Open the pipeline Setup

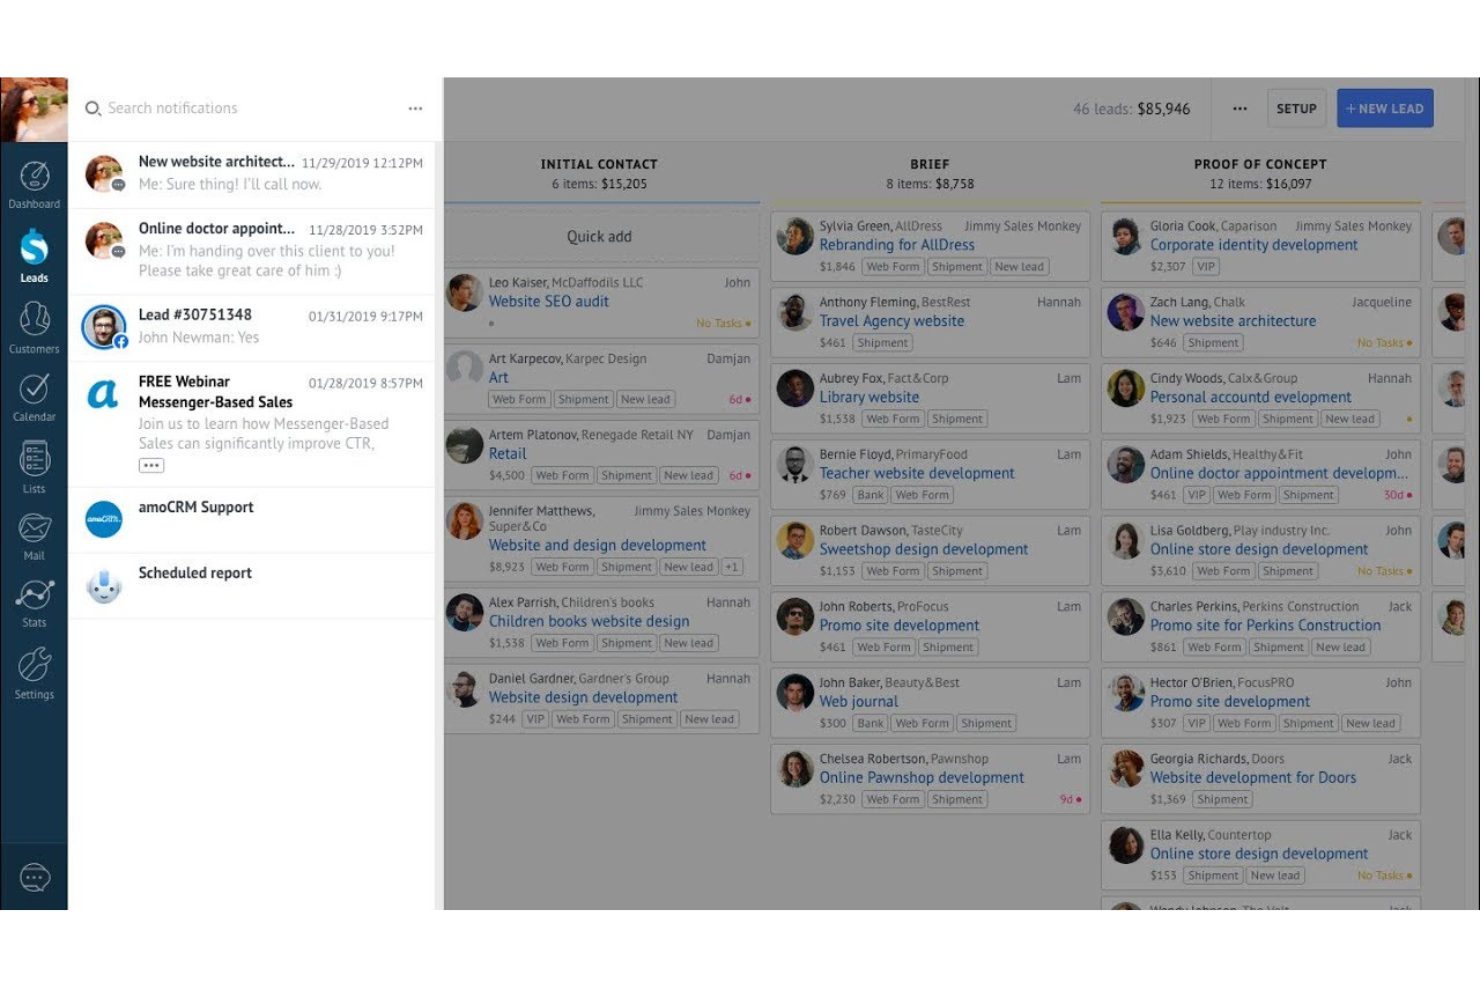1296,108
